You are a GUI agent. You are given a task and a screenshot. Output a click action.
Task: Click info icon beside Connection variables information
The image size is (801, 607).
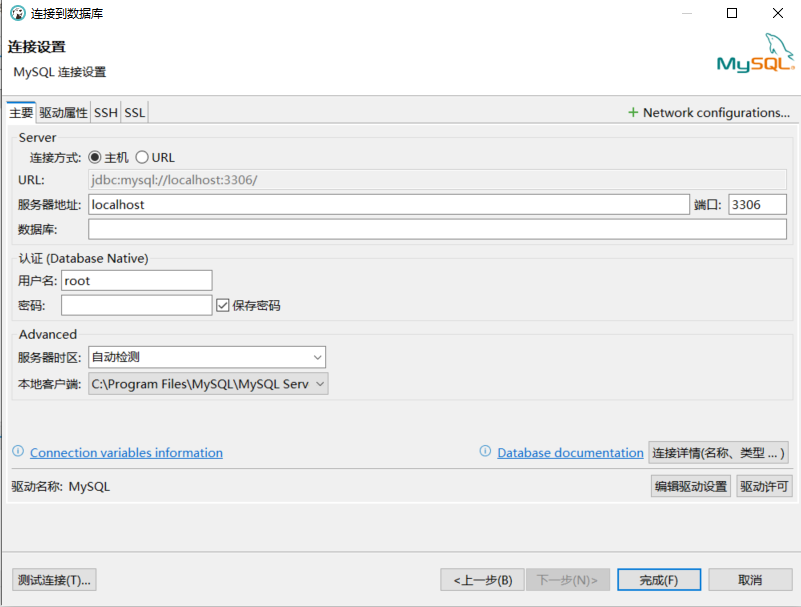17,452
